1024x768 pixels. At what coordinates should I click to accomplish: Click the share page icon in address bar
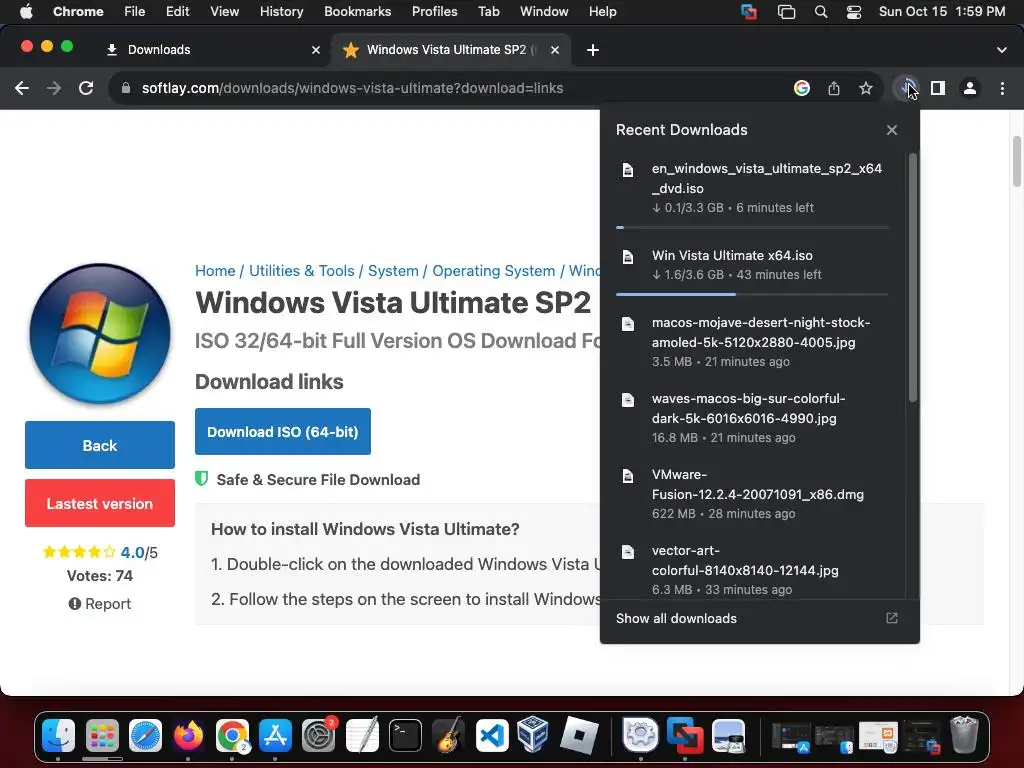tap(834, 88)
